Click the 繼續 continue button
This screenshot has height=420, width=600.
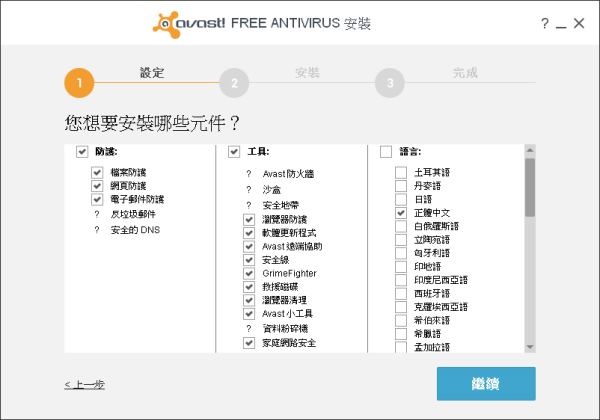pyautogui.click(x=486, y=384)
